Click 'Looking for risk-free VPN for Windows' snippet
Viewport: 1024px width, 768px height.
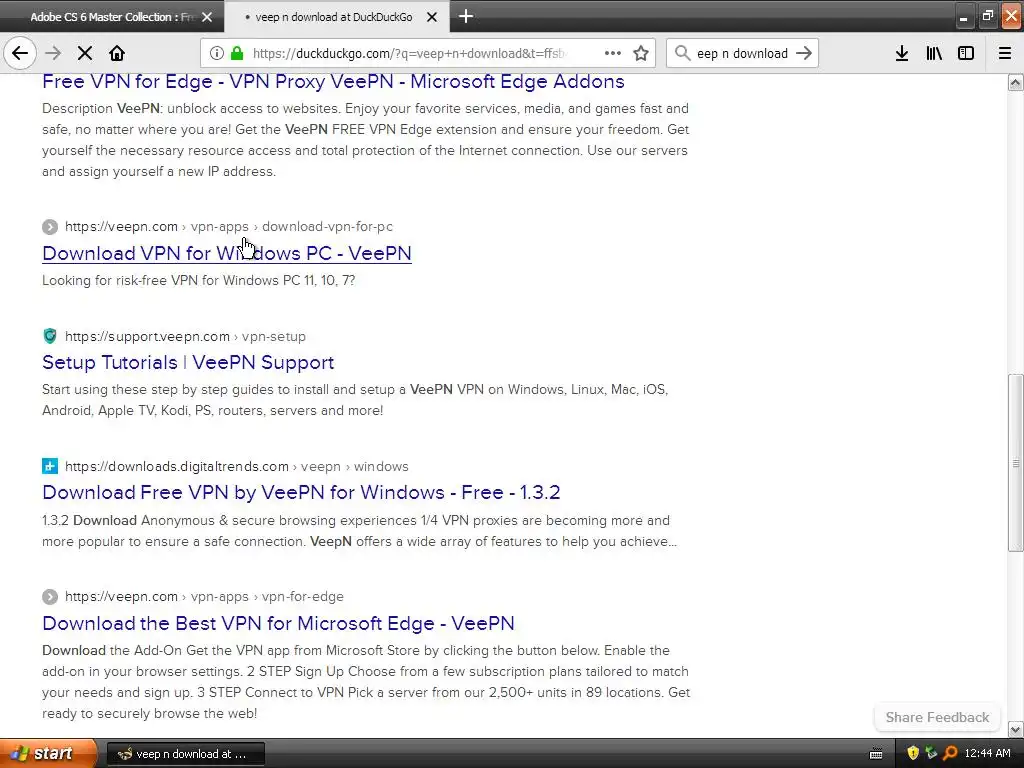(199, 280)
